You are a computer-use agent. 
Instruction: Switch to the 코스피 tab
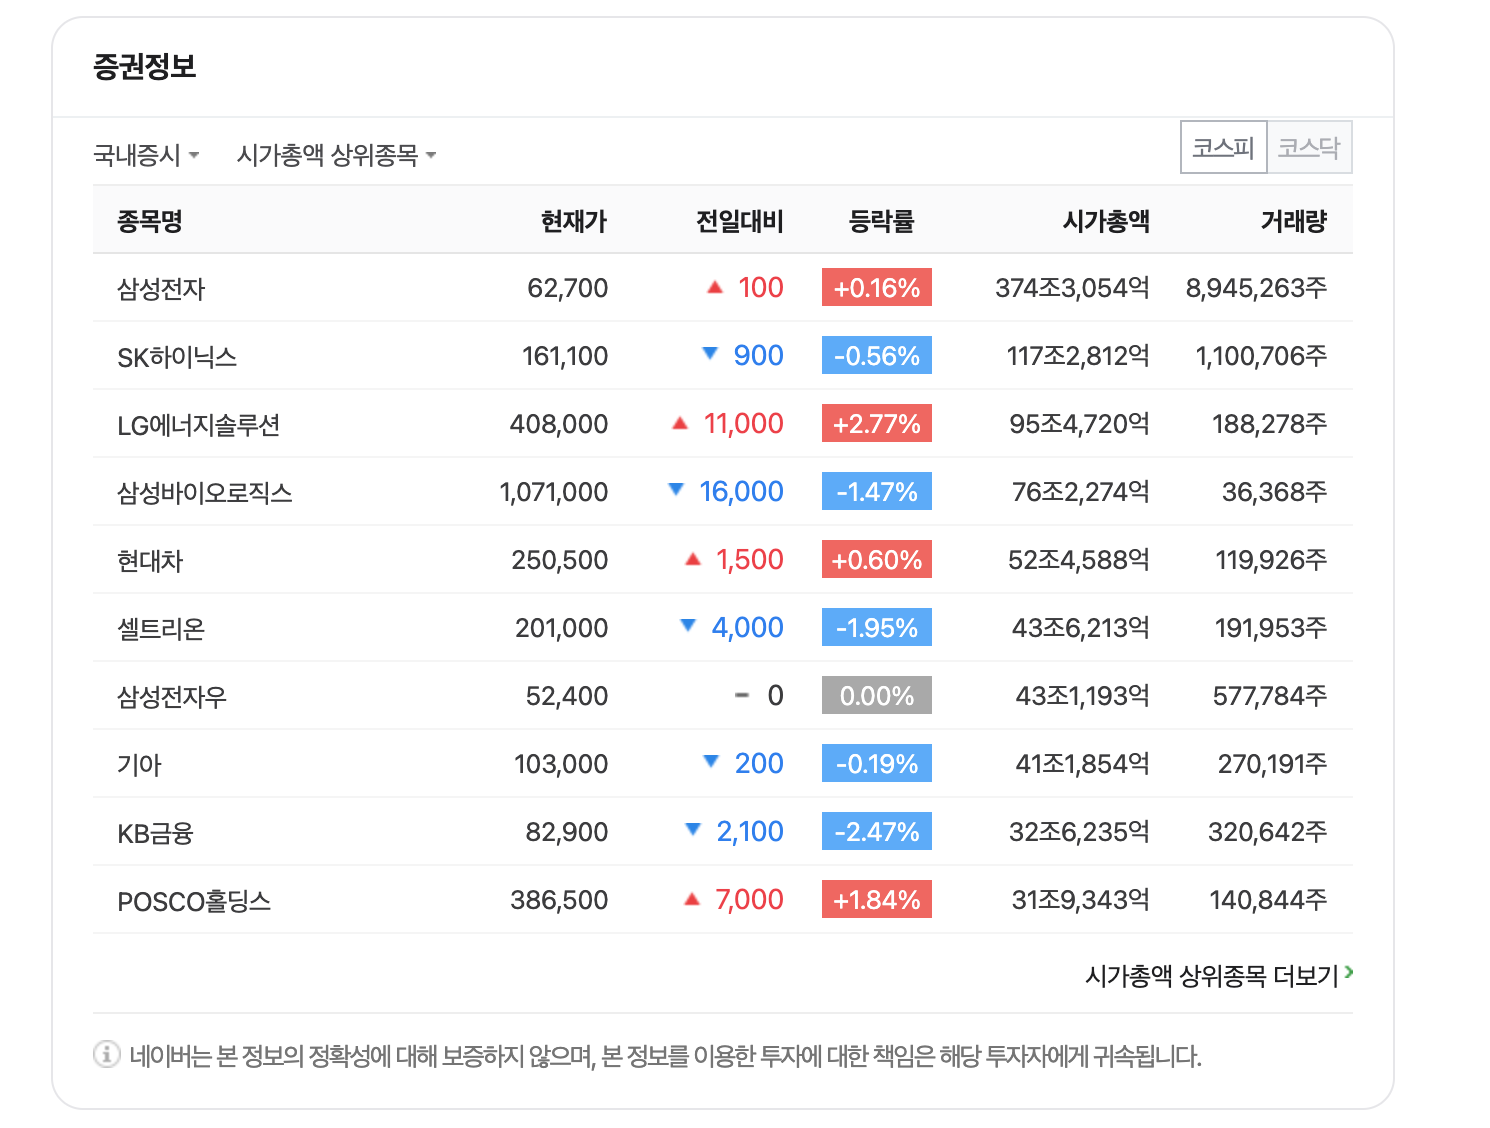click(1223, 147)
